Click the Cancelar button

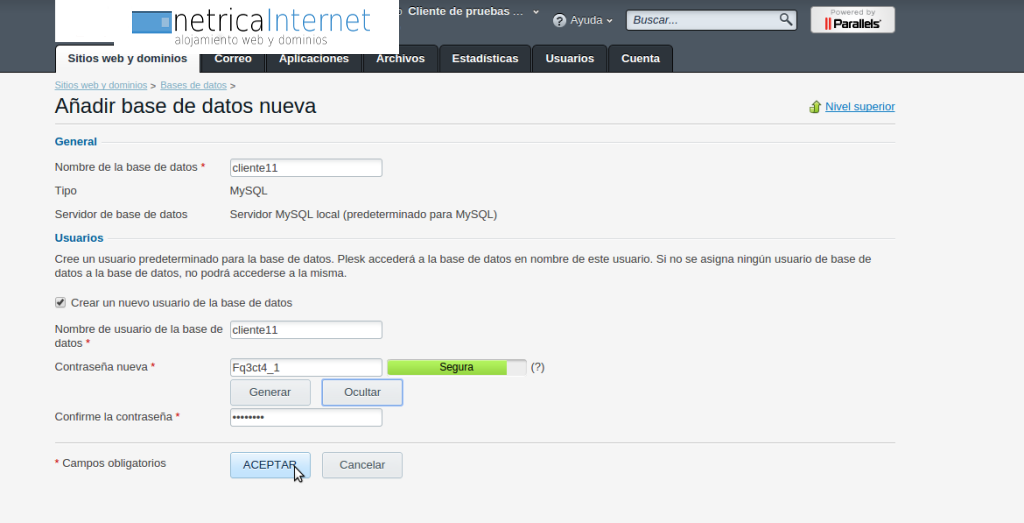[362, 465]
